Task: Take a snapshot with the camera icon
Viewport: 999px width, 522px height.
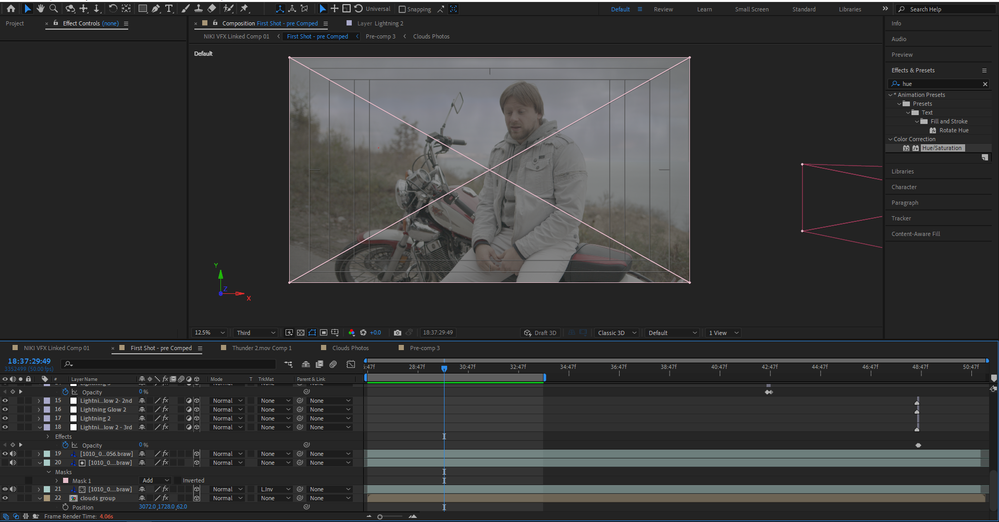Action: (x=398, y=333)
